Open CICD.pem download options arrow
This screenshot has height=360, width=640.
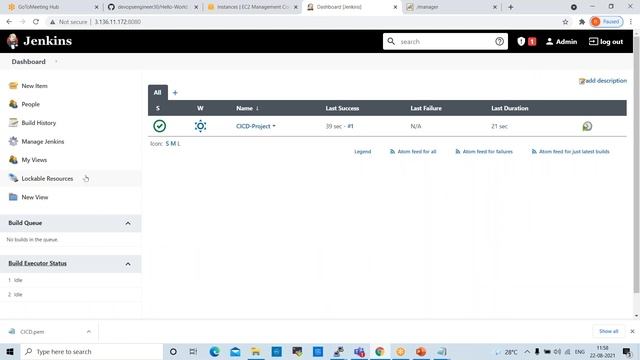click(x=89, y=331)
